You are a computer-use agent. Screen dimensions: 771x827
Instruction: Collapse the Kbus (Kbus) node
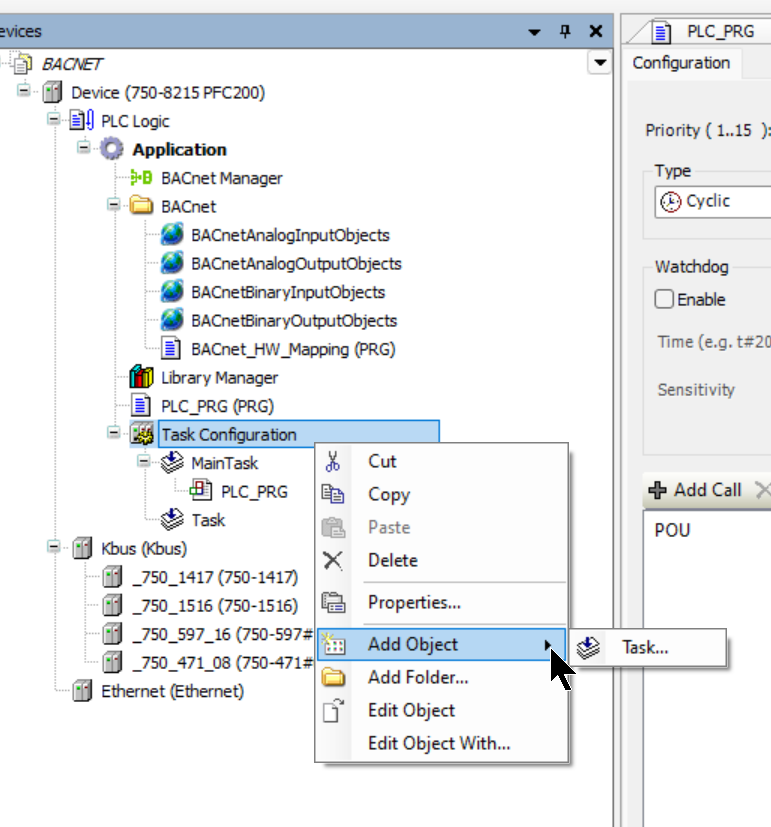tap(53, 546)
